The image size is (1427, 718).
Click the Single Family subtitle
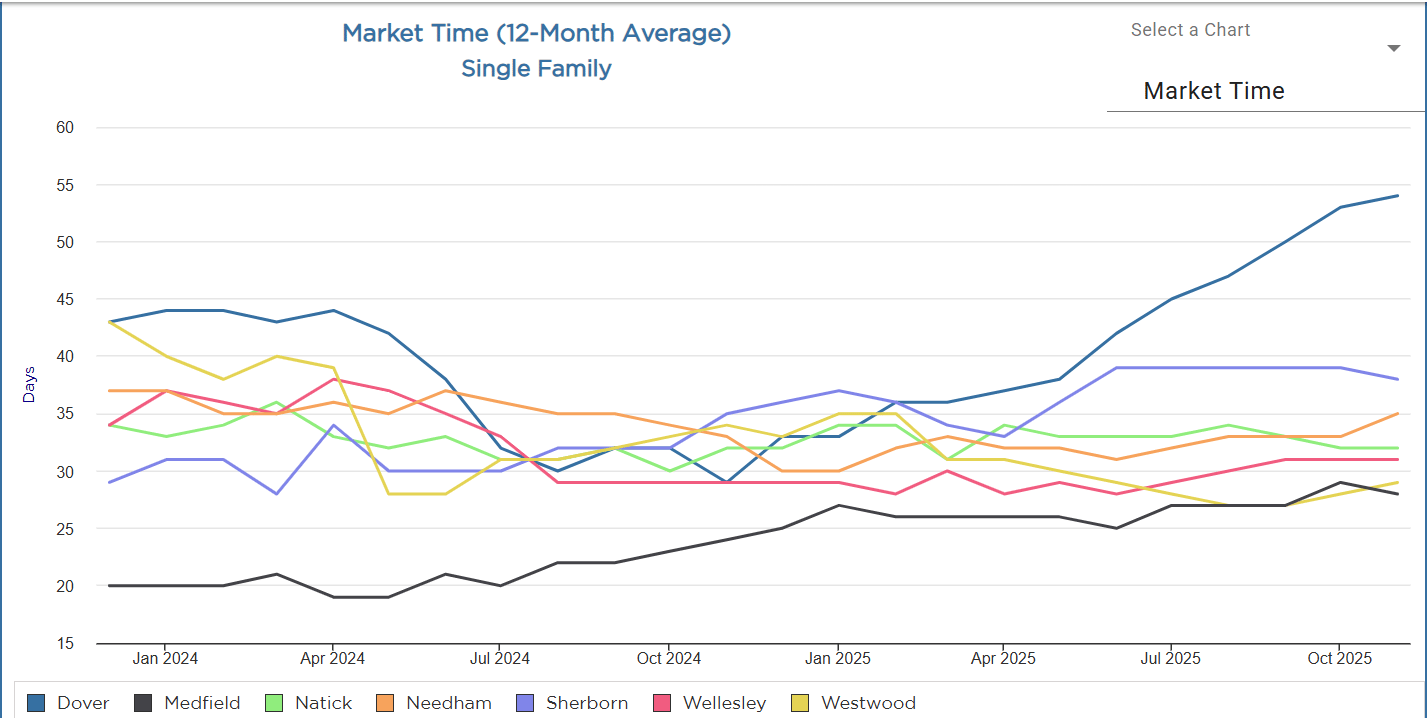click(536, 68)
